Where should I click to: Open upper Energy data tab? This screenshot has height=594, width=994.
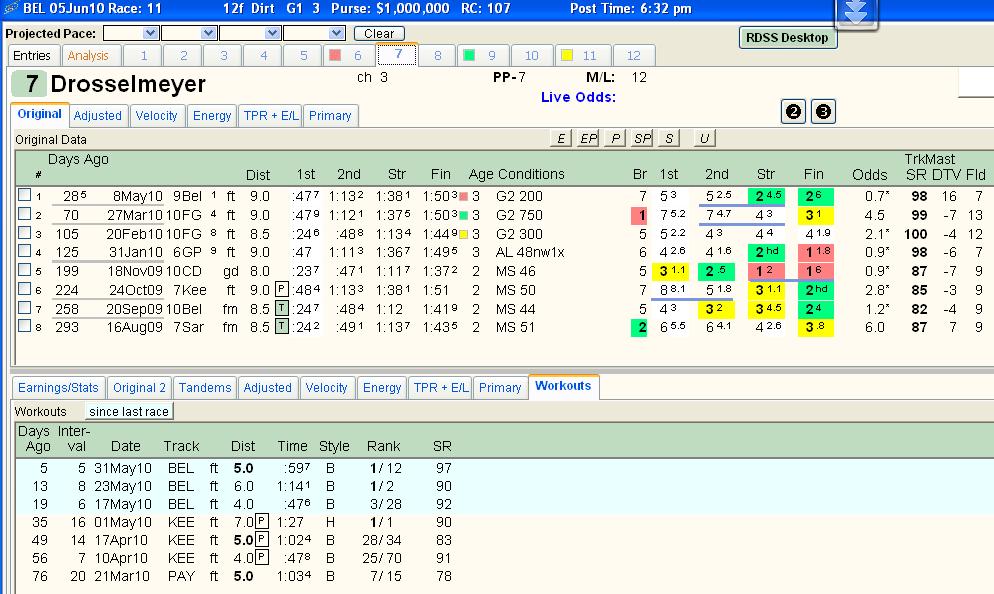click(212, 116)
